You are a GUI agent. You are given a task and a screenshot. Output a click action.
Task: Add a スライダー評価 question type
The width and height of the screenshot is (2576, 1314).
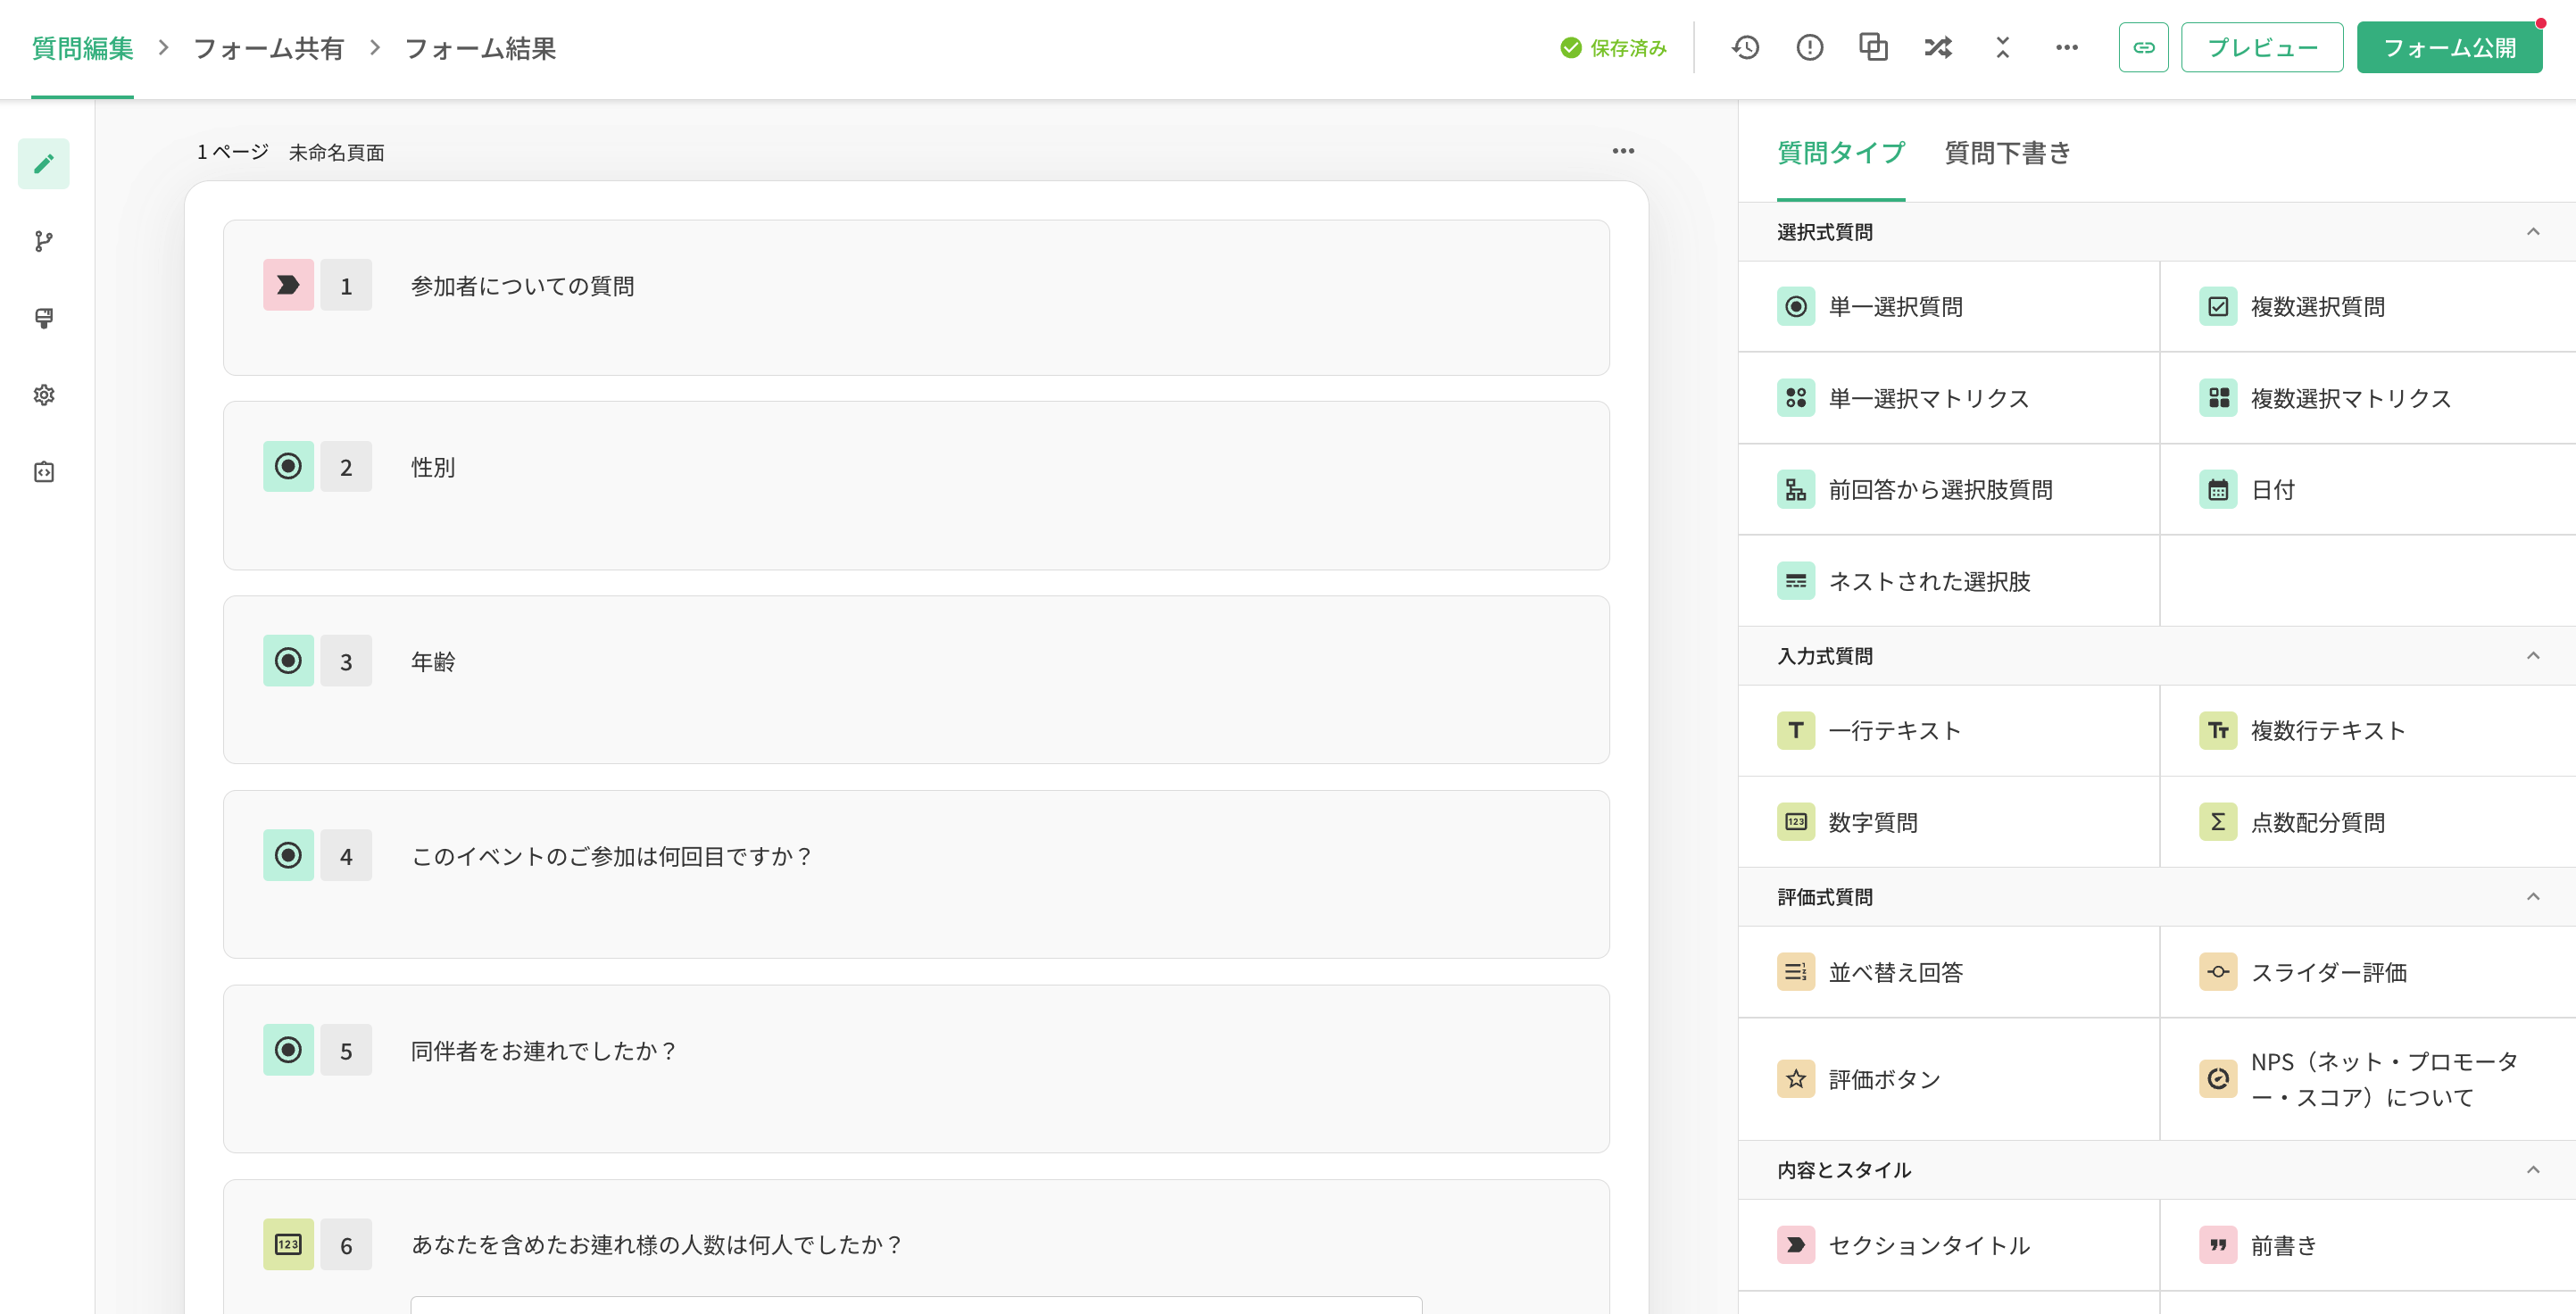pos(2368,972)
